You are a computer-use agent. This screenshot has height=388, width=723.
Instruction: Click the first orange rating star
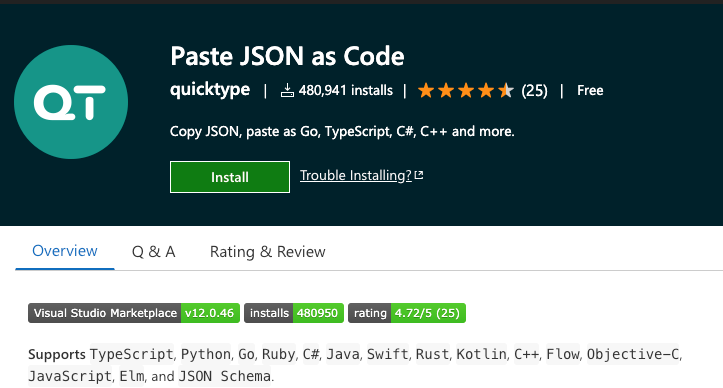click(x=426, y=90)
